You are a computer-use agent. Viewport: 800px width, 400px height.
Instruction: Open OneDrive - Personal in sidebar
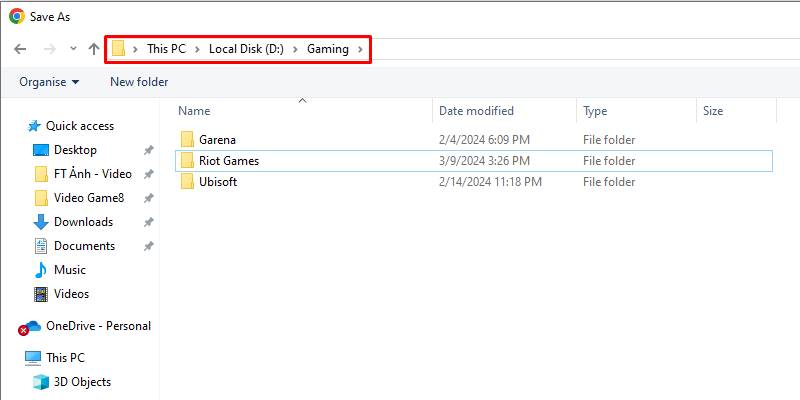click(x=98, y=326)
